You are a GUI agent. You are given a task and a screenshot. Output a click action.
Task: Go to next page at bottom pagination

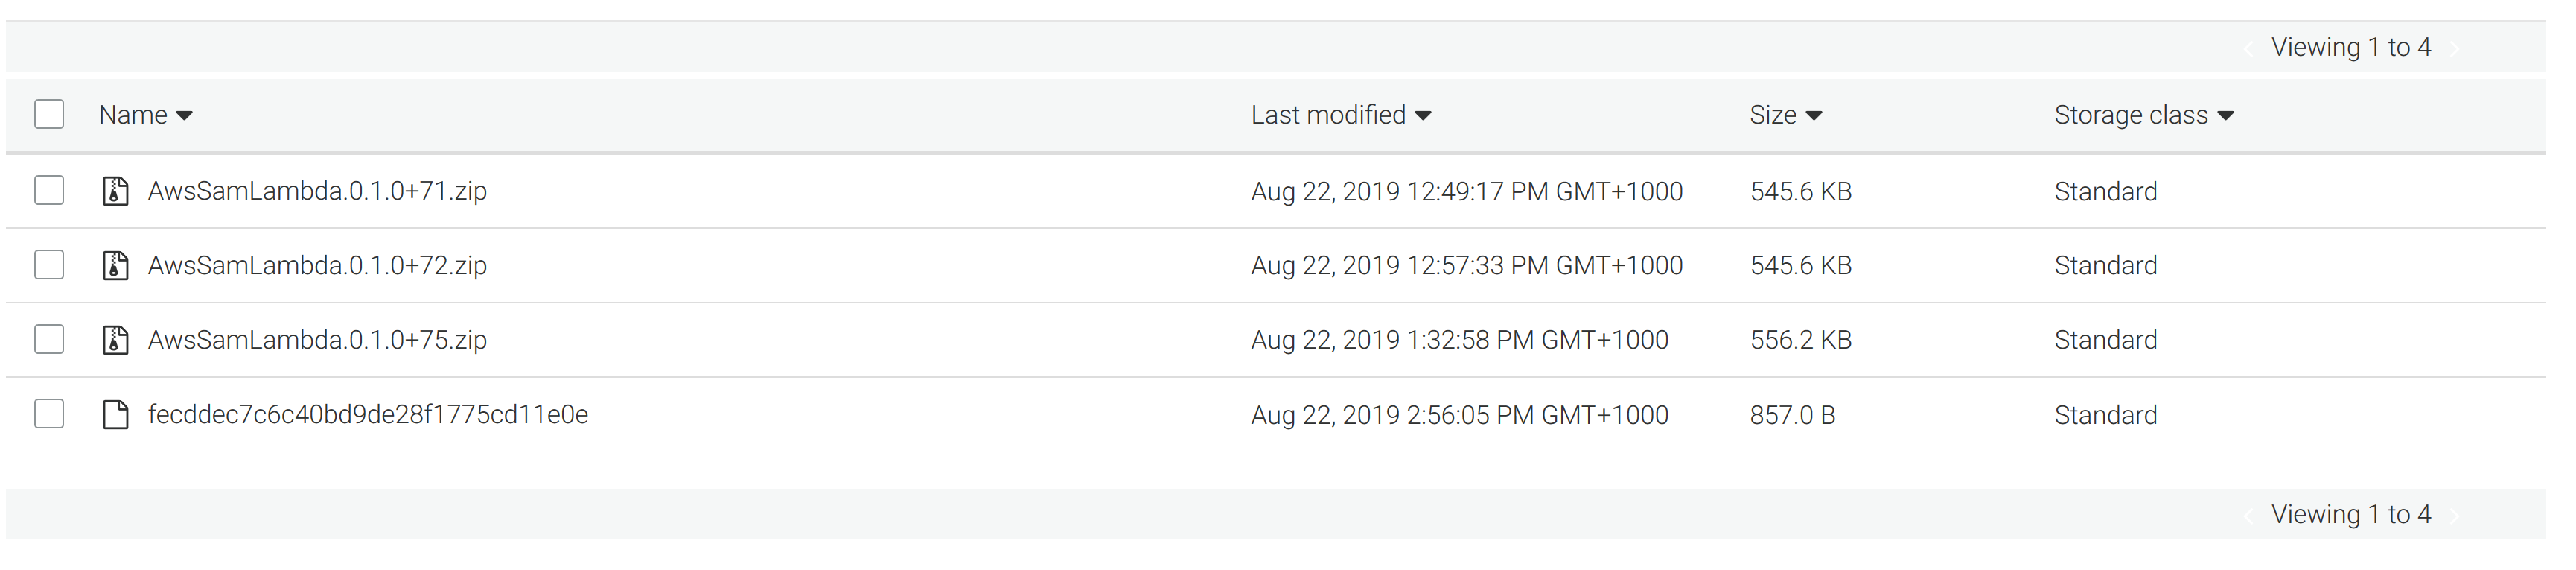[2455, 515]
